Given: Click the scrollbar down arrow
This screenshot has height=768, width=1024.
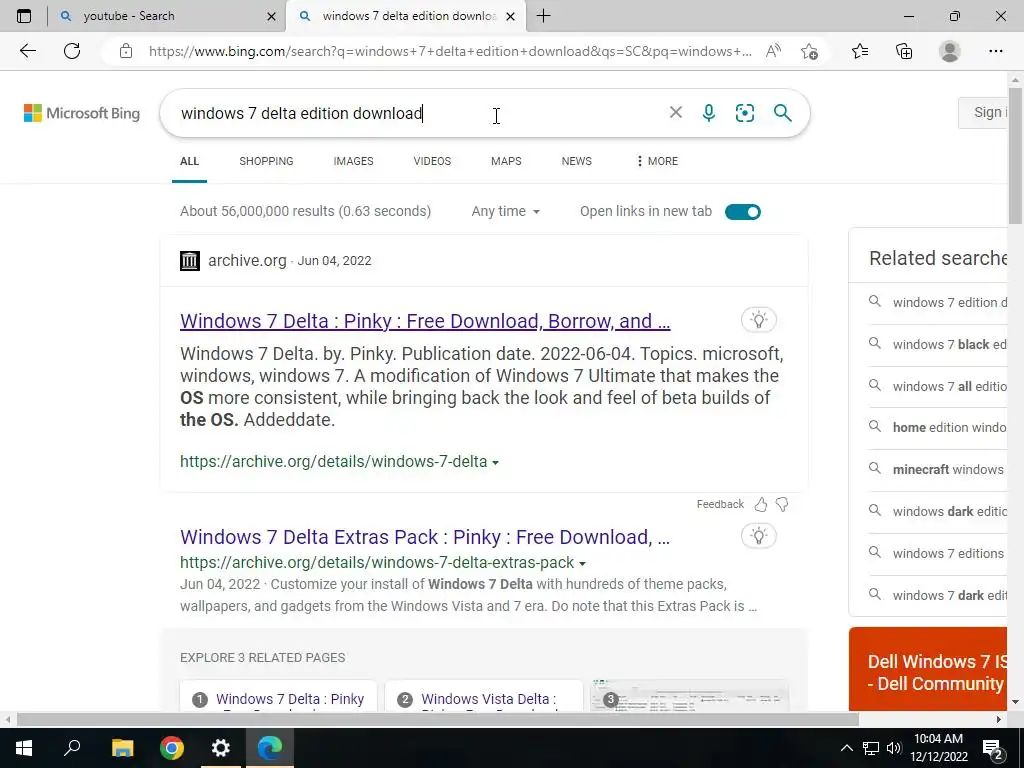Looking at the screenshot, I should (x=1016, y=703).
